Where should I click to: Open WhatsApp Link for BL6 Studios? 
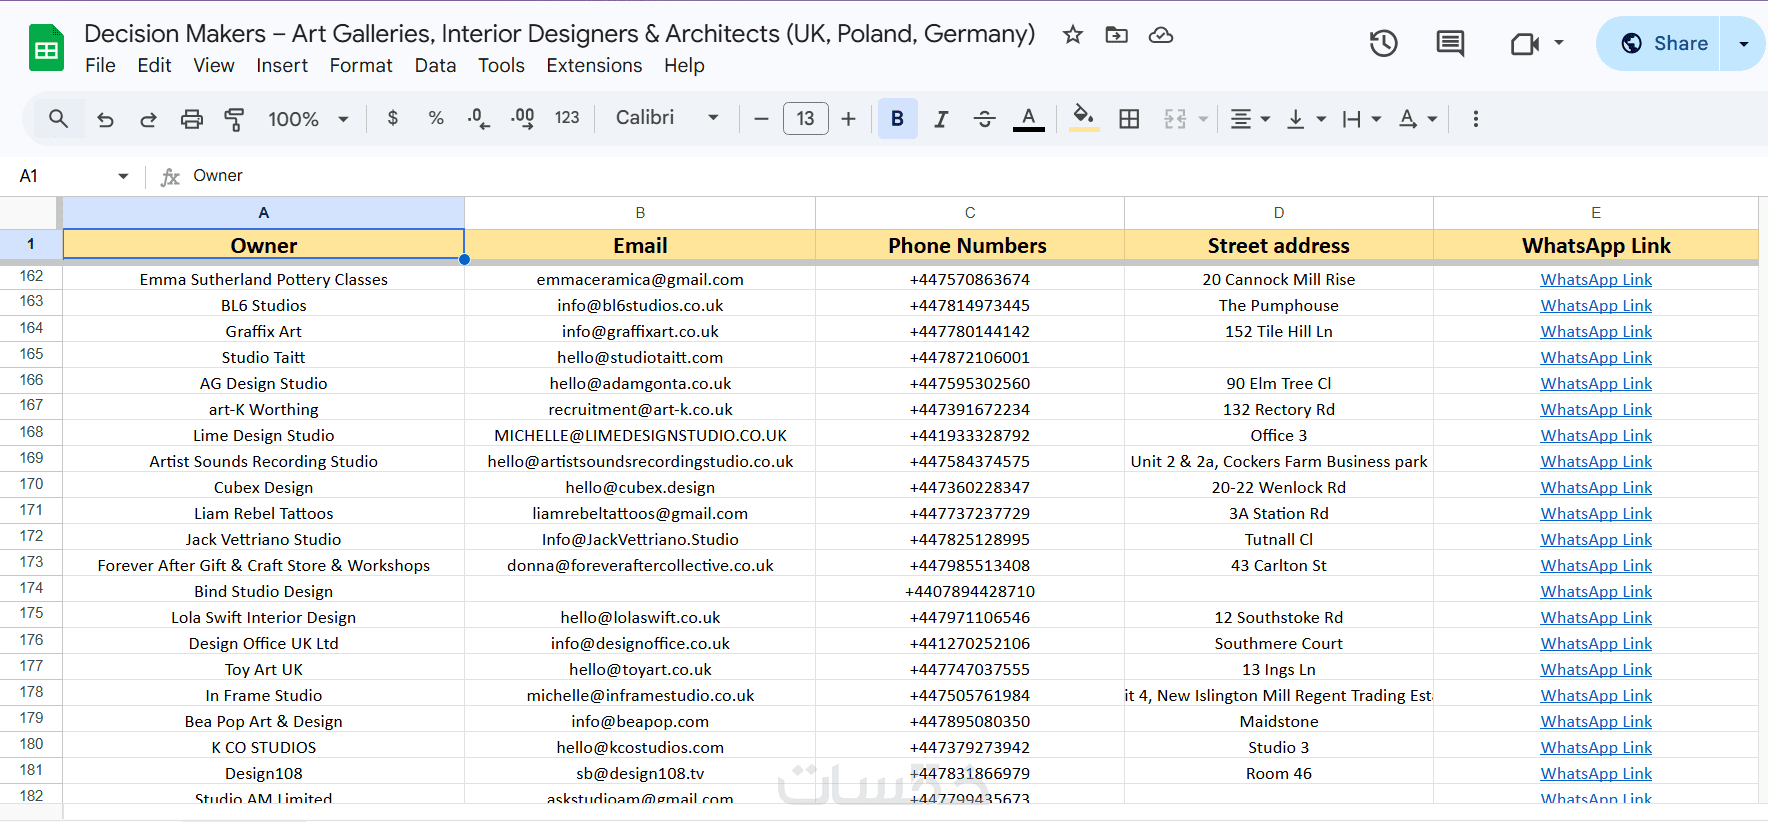point(1596,305)
